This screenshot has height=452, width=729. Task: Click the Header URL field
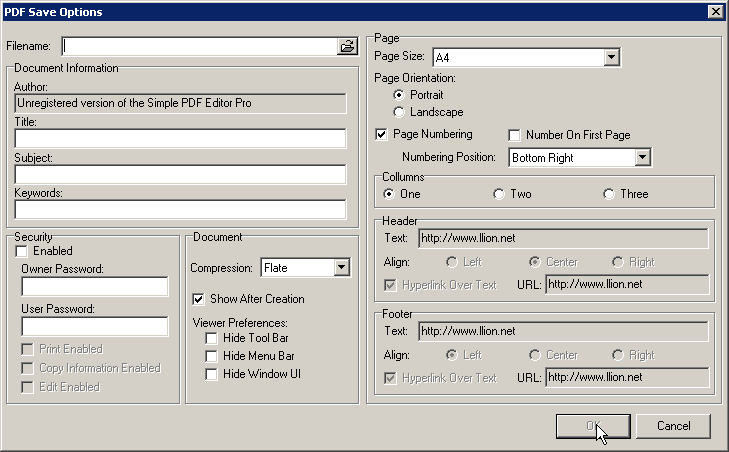coord(628,285)
